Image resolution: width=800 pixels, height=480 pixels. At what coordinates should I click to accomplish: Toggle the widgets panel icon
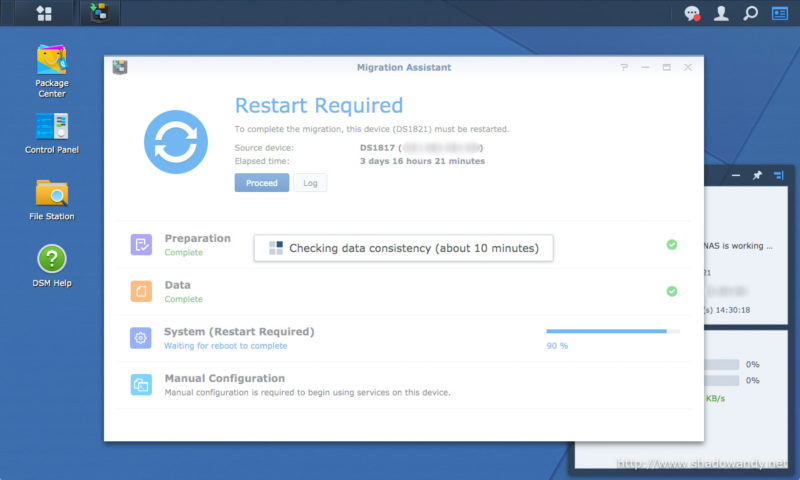pyautogui.click(x=779, y=13)
